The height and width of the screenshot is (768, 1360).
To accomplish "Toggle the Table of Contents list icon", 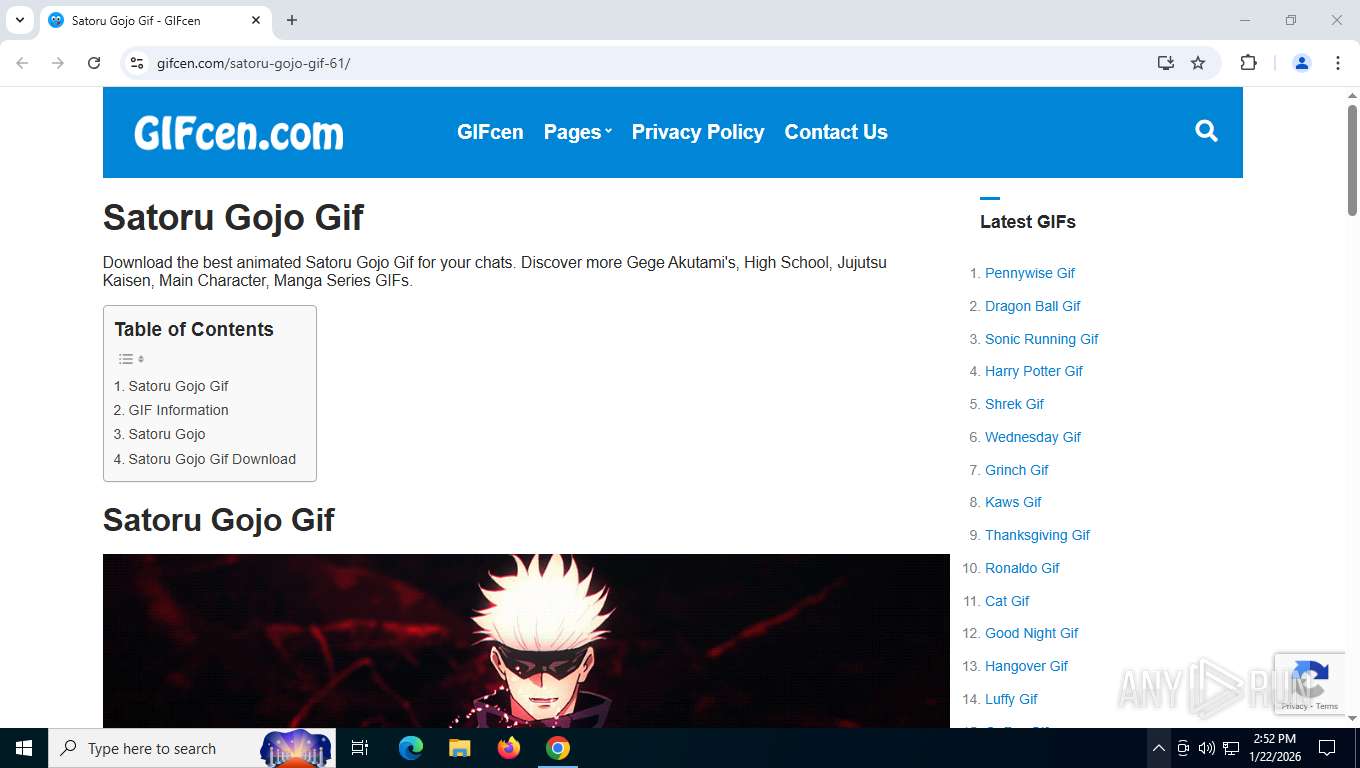I will tap(131, 359).
